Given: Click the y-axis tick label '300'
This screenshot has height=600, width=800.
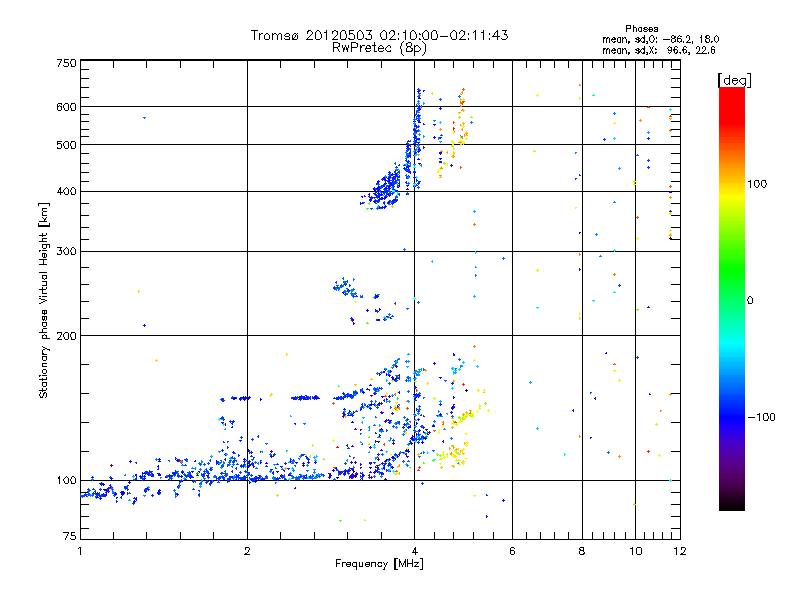Looking at the screenshot, I should click(66, 252).
